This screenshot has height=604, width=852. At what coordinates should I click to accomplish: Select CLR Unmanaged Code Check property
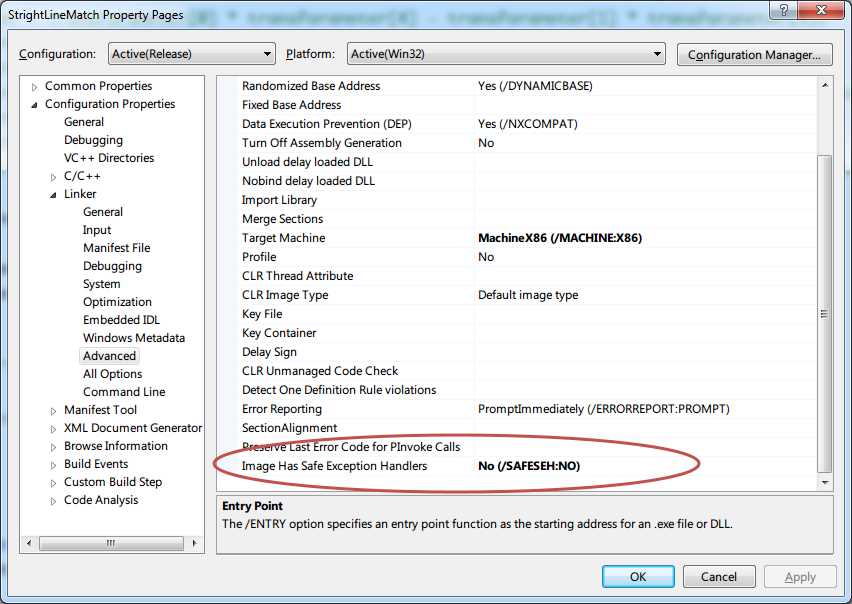coord(320,371)
